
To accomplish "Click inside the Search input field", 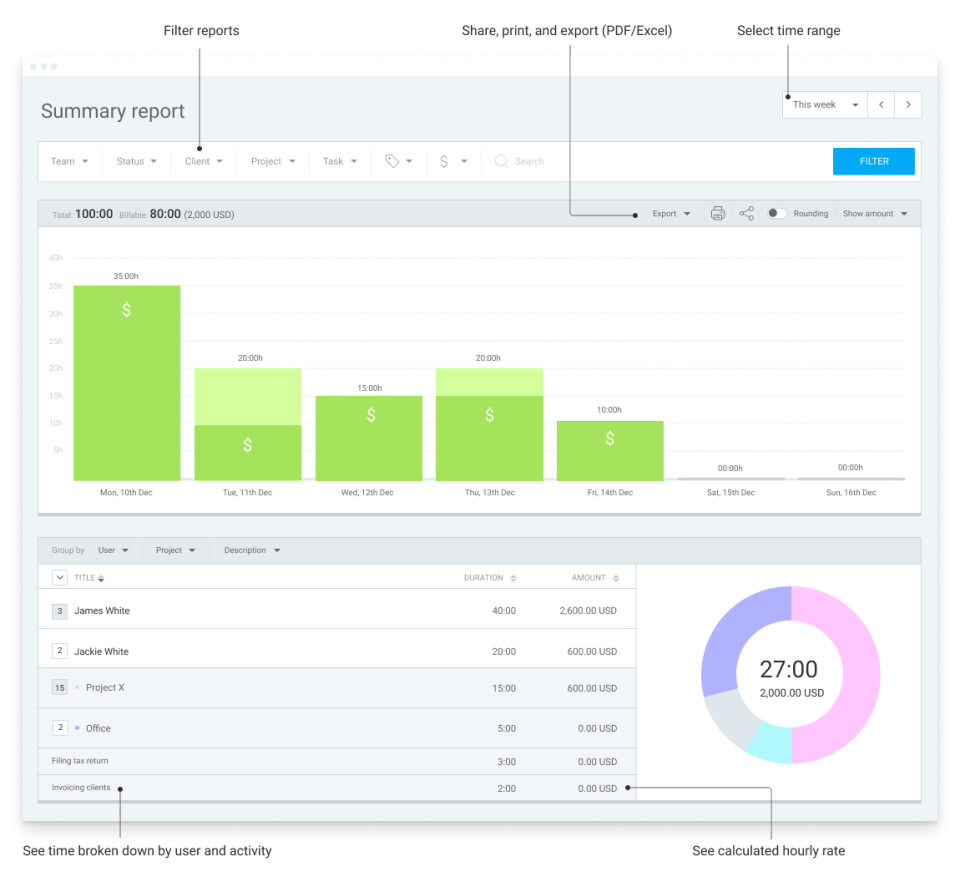I will click(530, 161).
